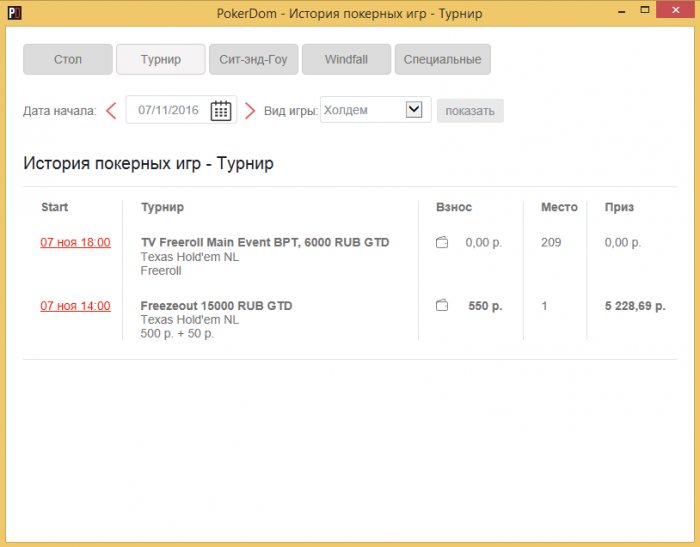Maximize the PokerDom window
Viewport: 700px width, 547px height.
tap(645, 10)
